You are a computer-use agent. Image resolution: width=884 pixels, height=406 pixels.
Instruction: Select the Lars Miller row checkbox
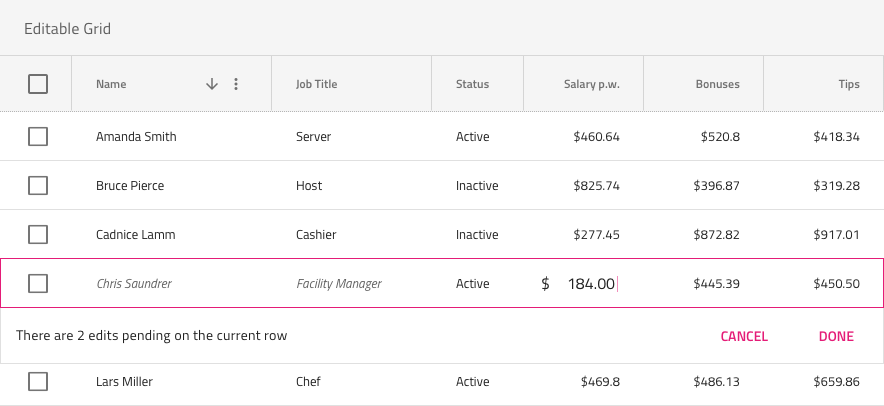tap(38, 380)
